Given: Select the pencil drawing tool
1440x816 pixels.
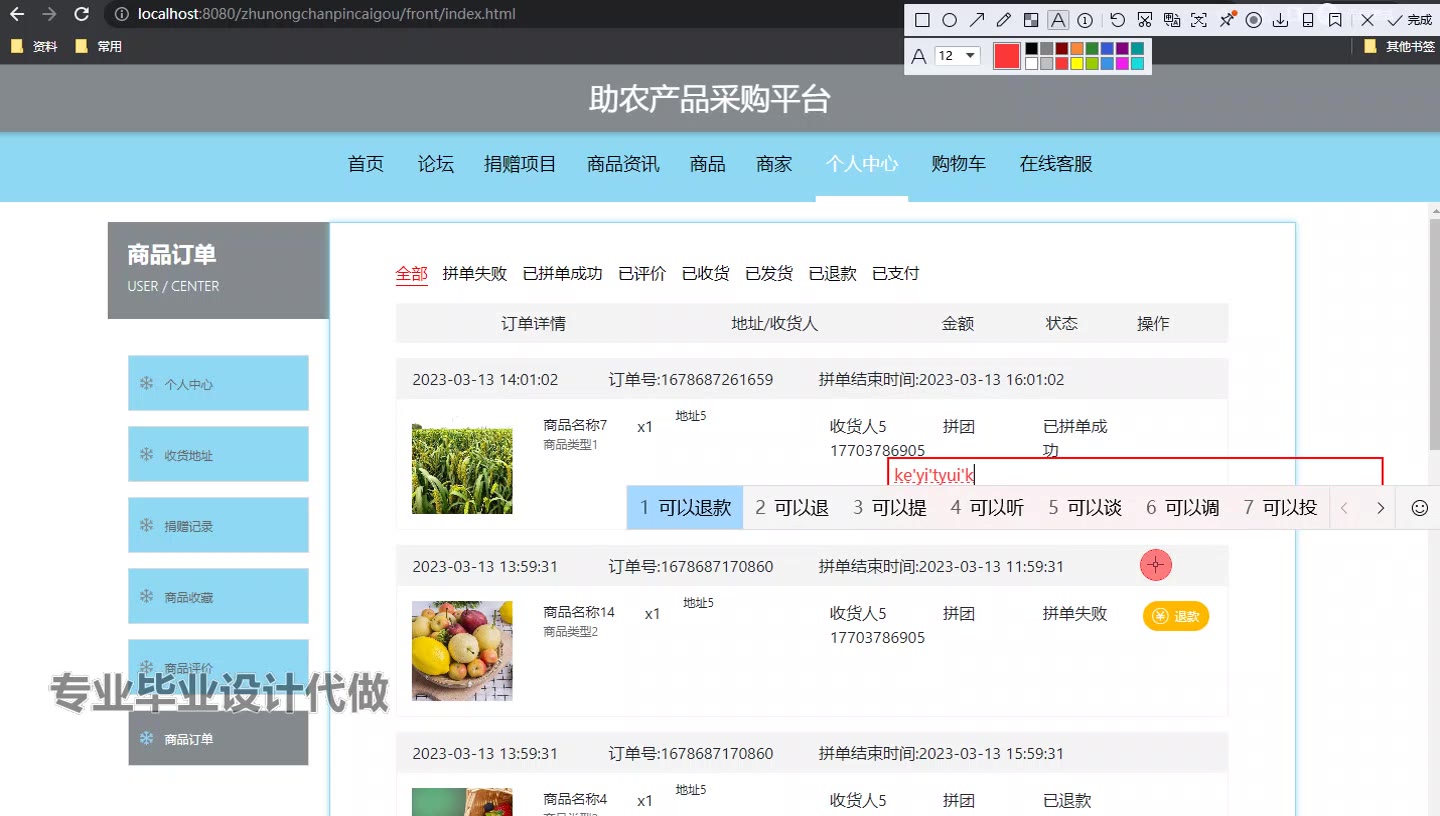Looking at the screenshot, I should click(1004, 20).
